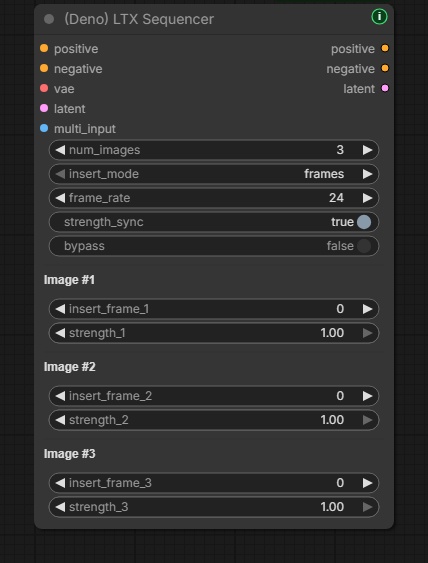Viewport: 428px width, 563px height.
Task: Click the insert_frame_3 value field
Action: 214,483
